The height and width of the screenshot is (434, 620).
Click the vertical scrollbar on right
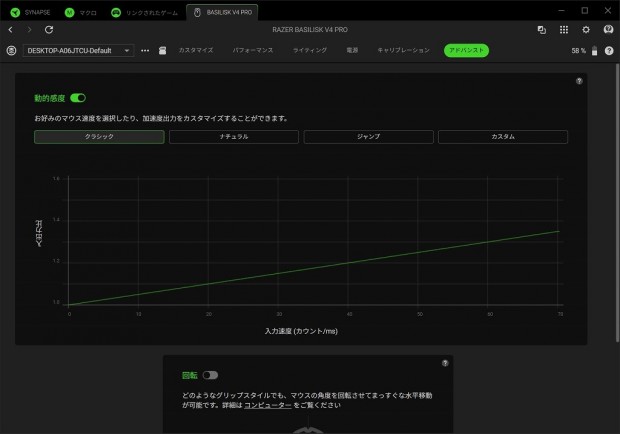617,202
